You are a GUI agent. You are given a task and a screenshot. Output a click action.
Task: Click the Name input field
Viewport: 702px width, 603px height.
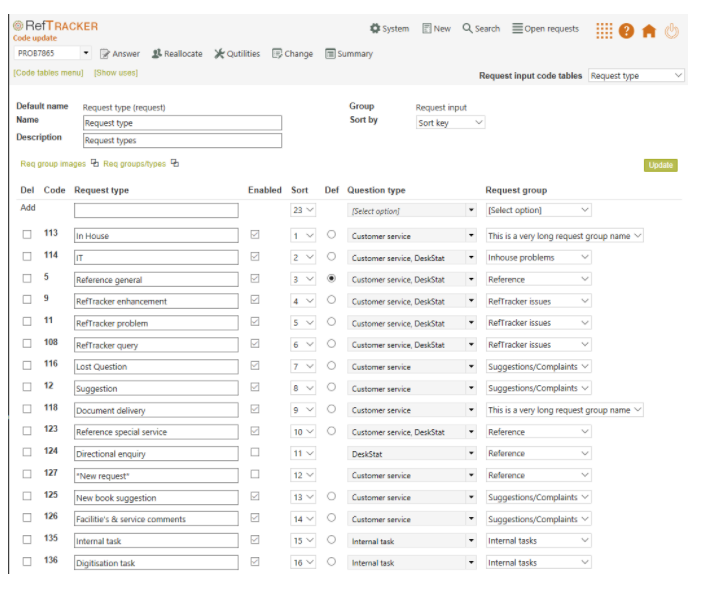(182, 123)
